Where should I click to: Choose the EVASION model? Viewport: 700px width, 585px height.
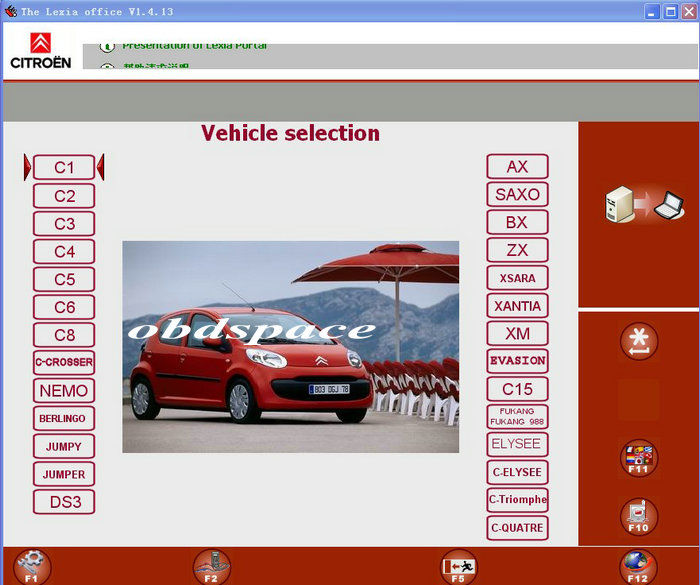click(517, 361)
